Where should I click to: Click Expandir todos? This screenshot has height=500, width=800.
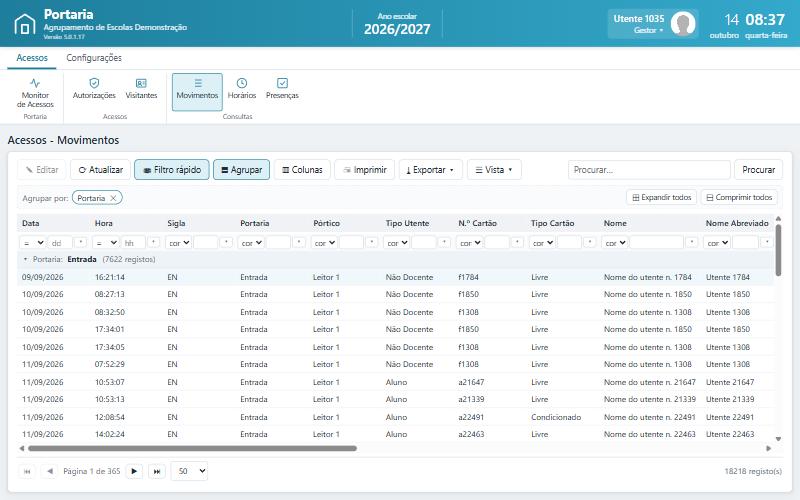pos(661,197)
